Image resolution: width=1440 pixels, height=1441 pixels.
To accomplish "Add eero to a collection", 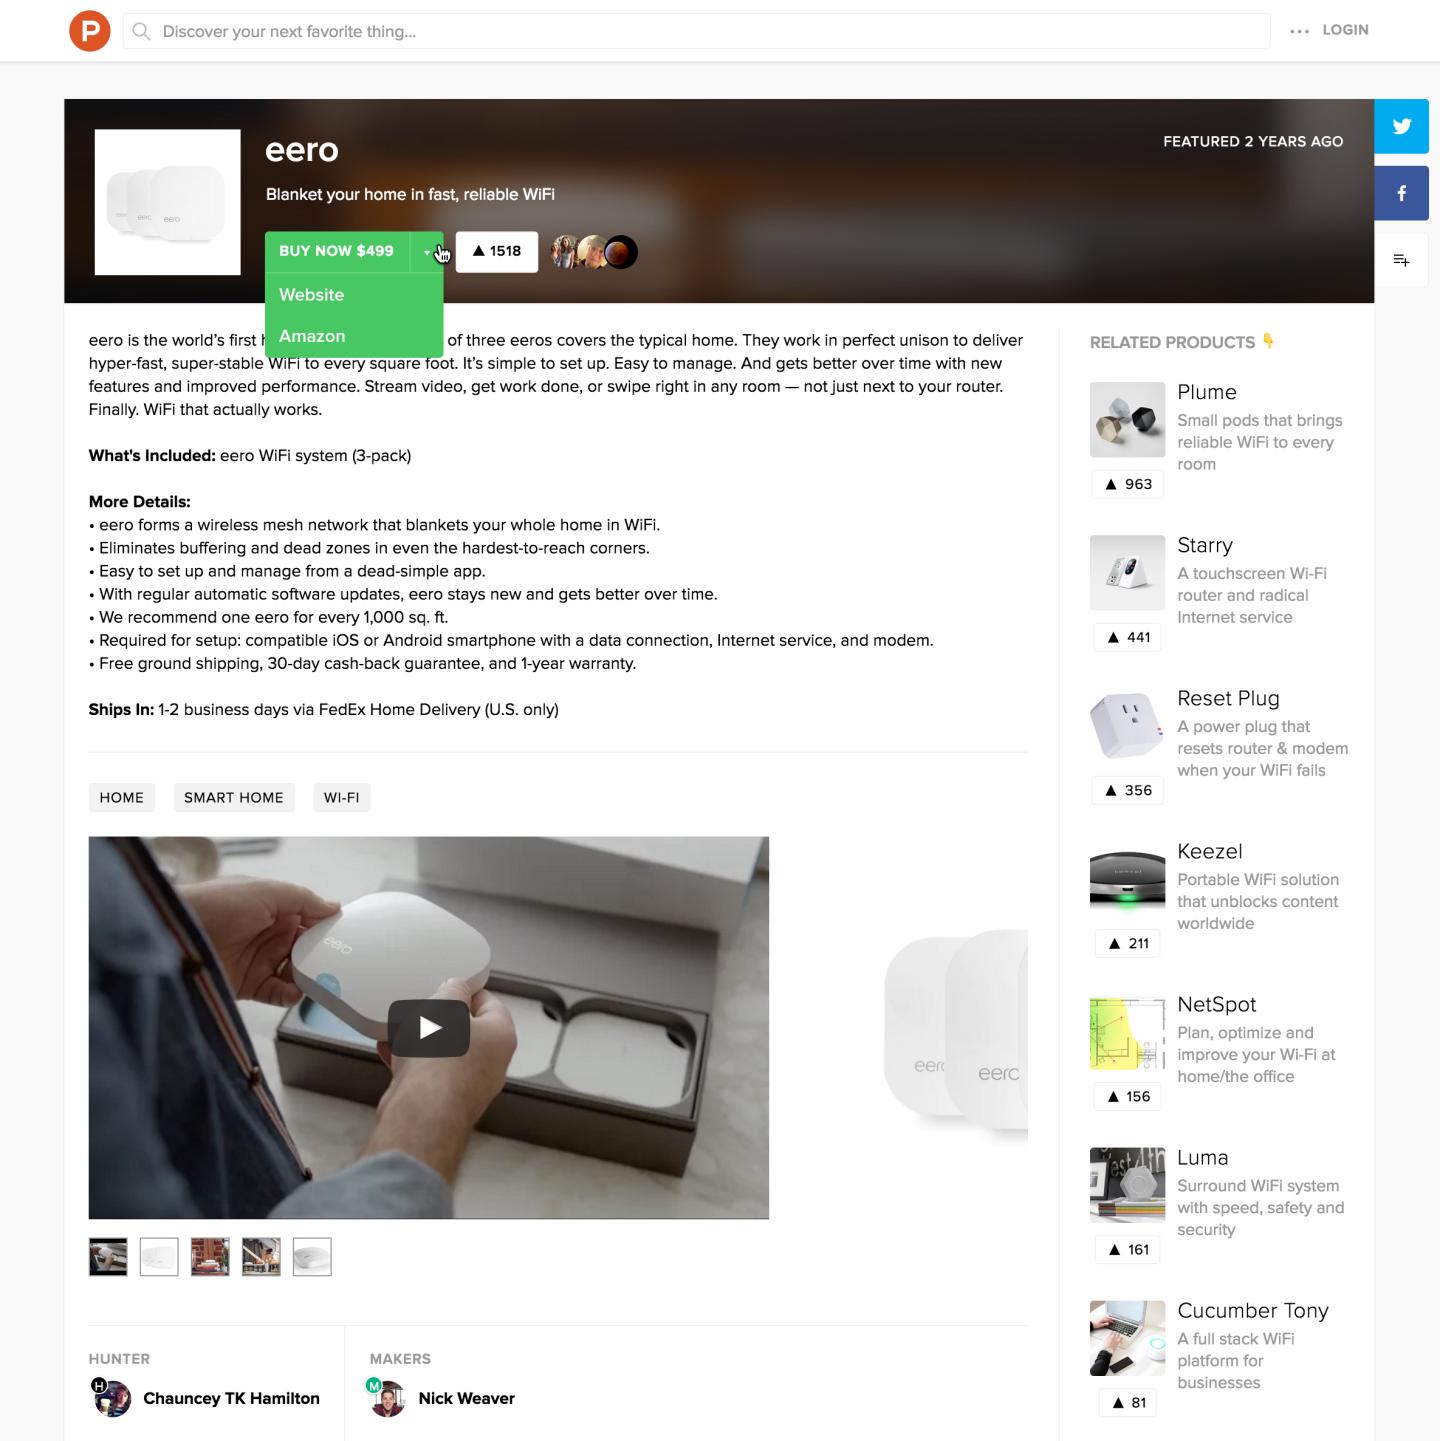I will tap(1401, 260).
